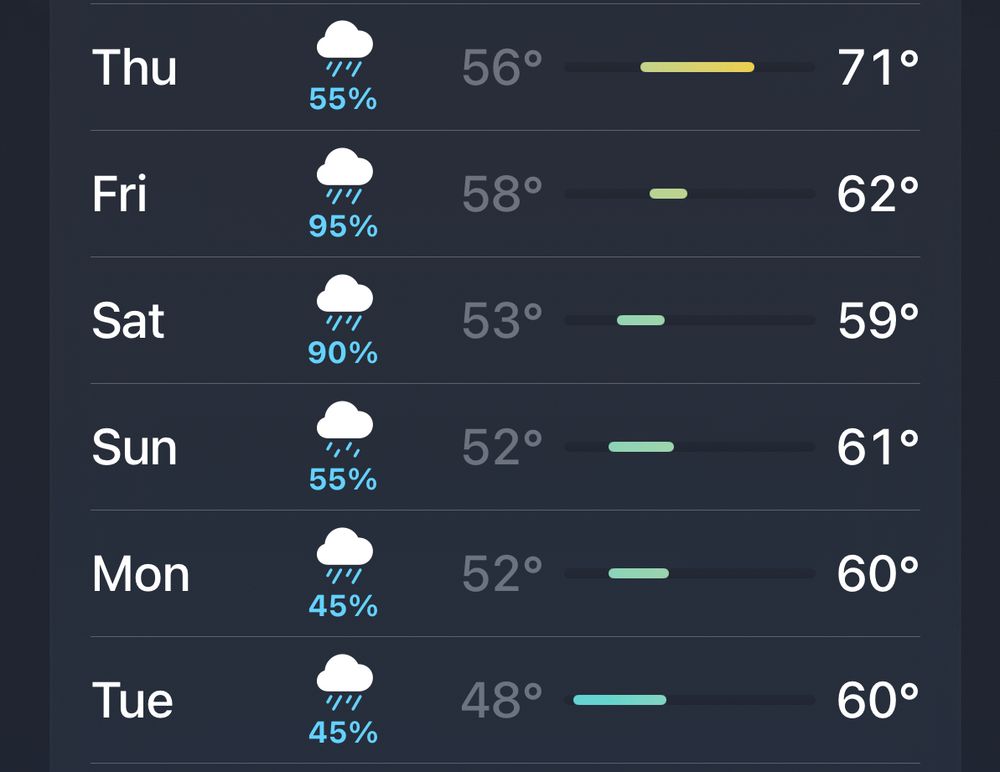Viewport: 1000px width, 772px height.
Task: Open the Sat forecast day label
Action: coord(128,320)
